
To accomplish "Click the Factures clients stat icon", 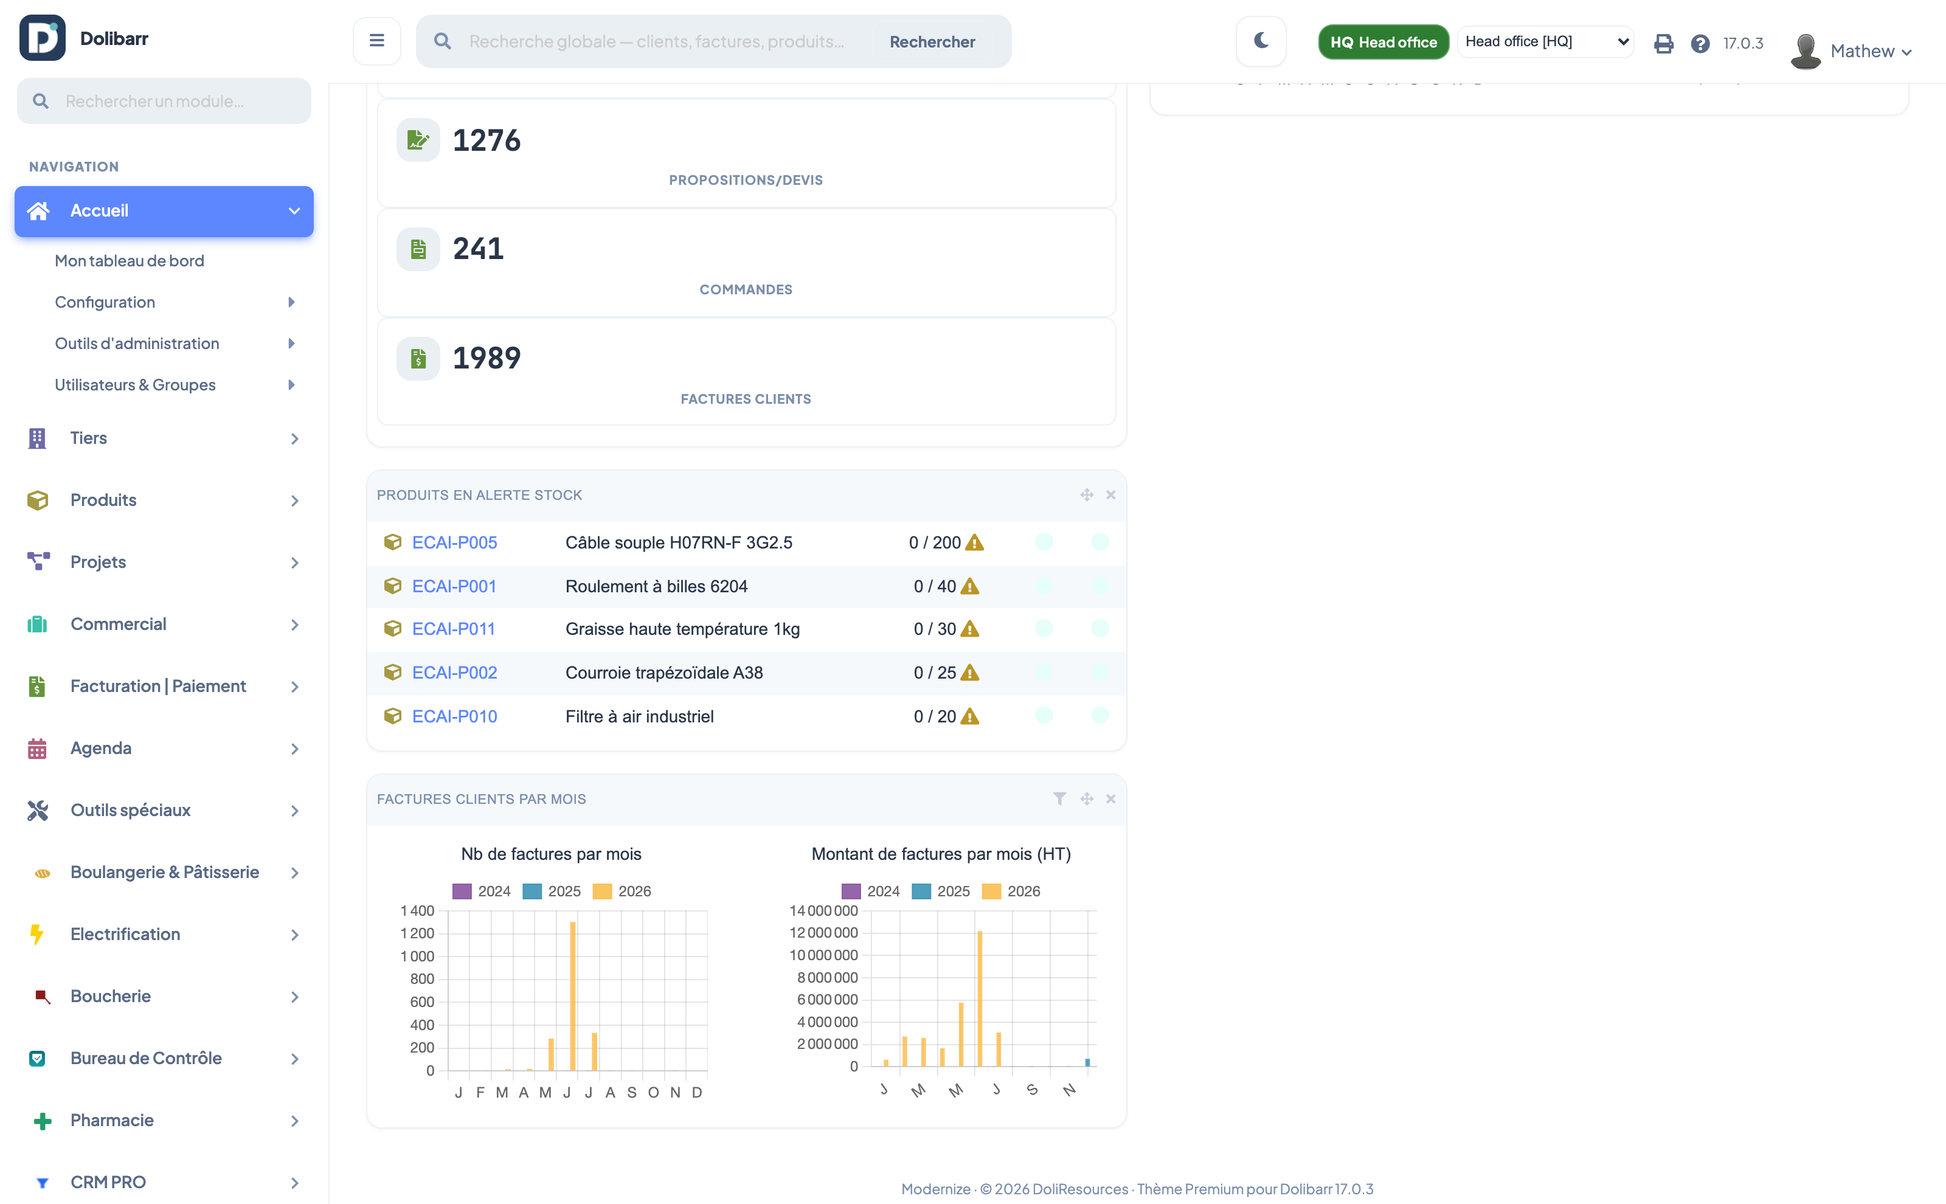I will pyautogui.click(x=418, y=358).
